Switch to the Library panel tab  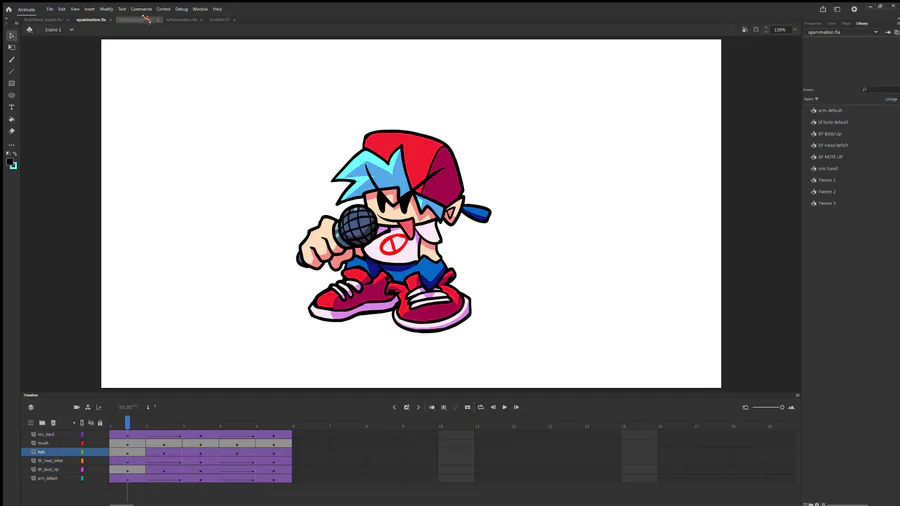(862, 24)
